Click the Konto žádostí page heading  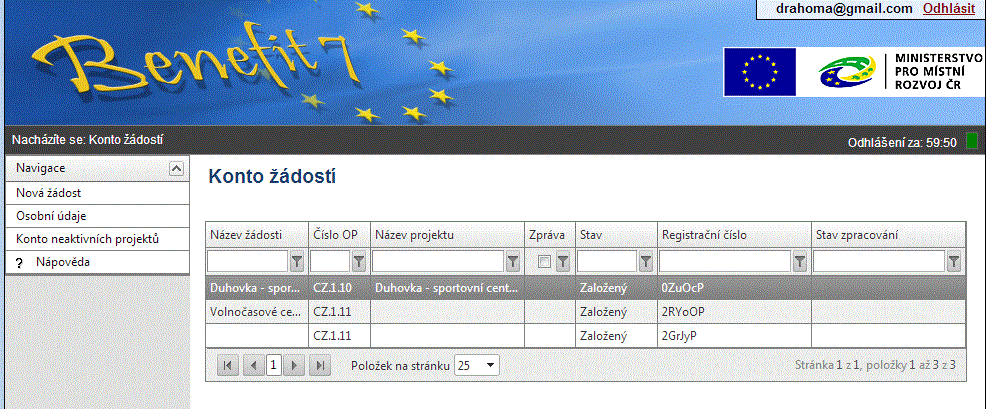pos(272,177)
